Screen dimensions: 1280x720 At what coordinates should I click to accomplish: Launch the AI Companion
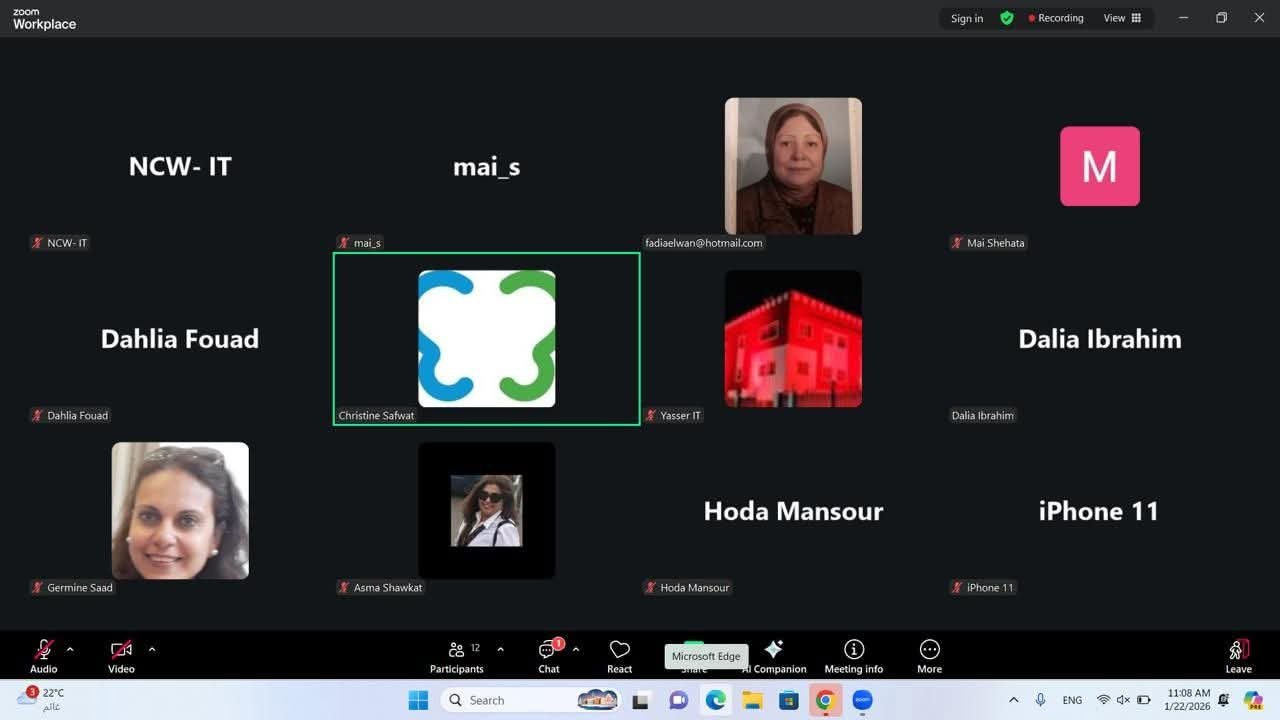(773, 656)
